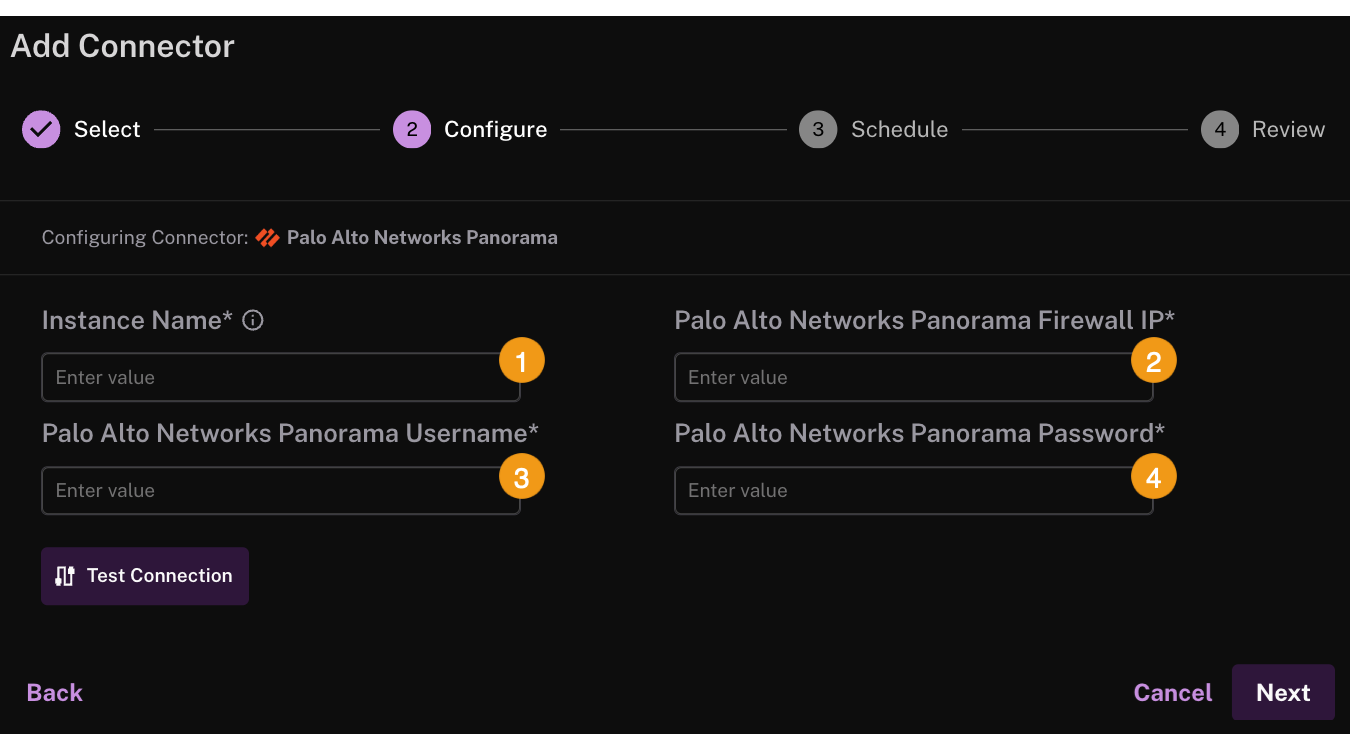1350x754 pixels.
Task: Click orange callout badge number 2
Action: 1153,361
